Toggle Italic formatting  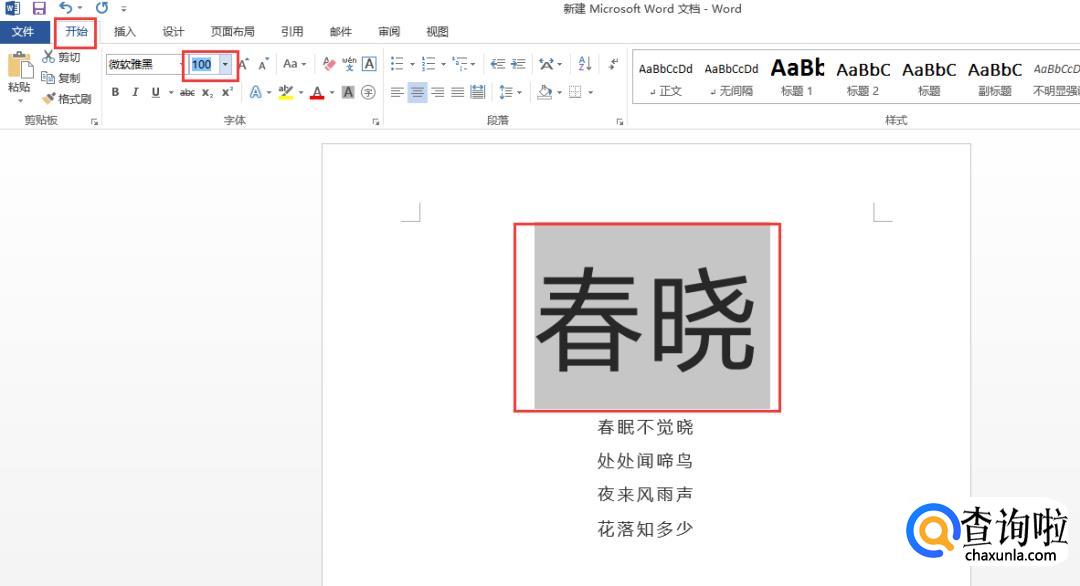135,93
